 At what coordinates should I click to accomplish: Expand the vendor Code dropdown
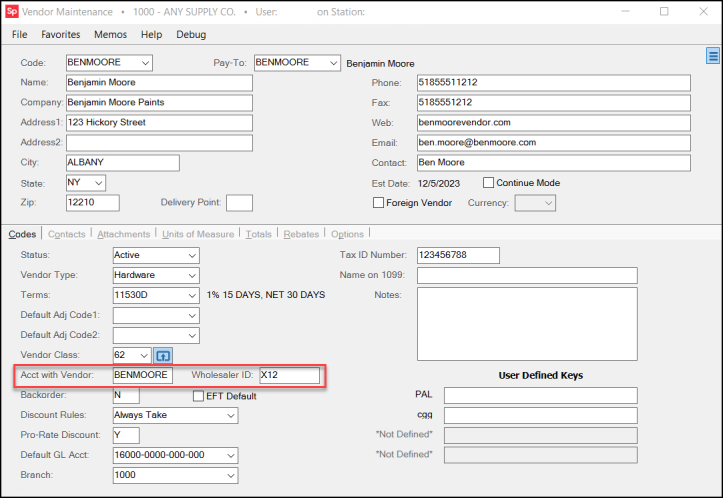[145, 63]
